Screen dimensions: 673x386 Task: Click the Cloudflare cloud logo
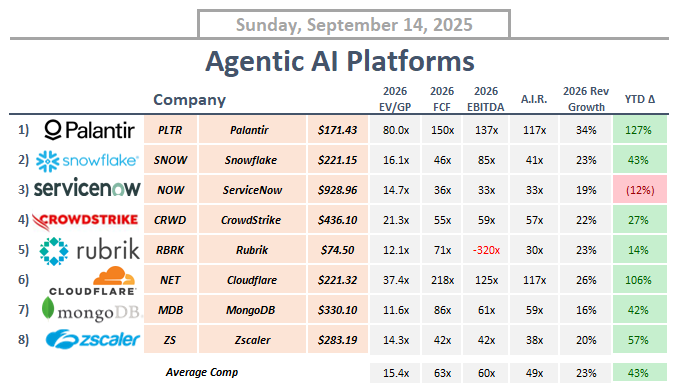[x=114, y=276]
